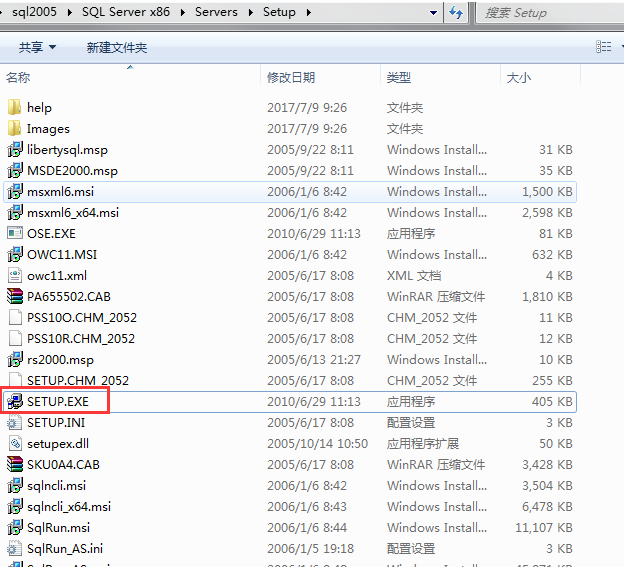Viewport: 625px width, 575px height.
Task: Click the 应用程序扩展 type cell
Action: click(x=423, y=443)
